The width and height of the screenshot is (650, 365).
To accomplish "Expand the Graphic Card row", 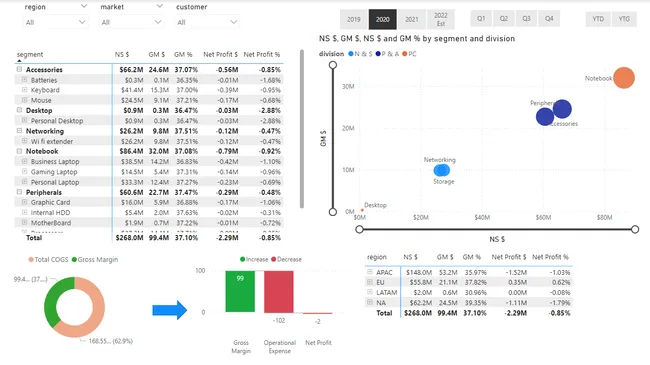I will pyautogui.click(x=24, y=202).
